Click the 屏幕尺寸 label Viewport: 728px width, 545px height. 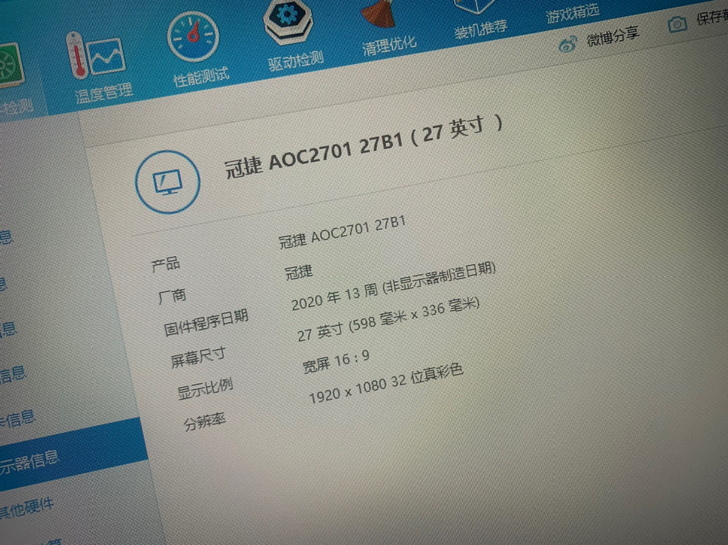(198, 357)
